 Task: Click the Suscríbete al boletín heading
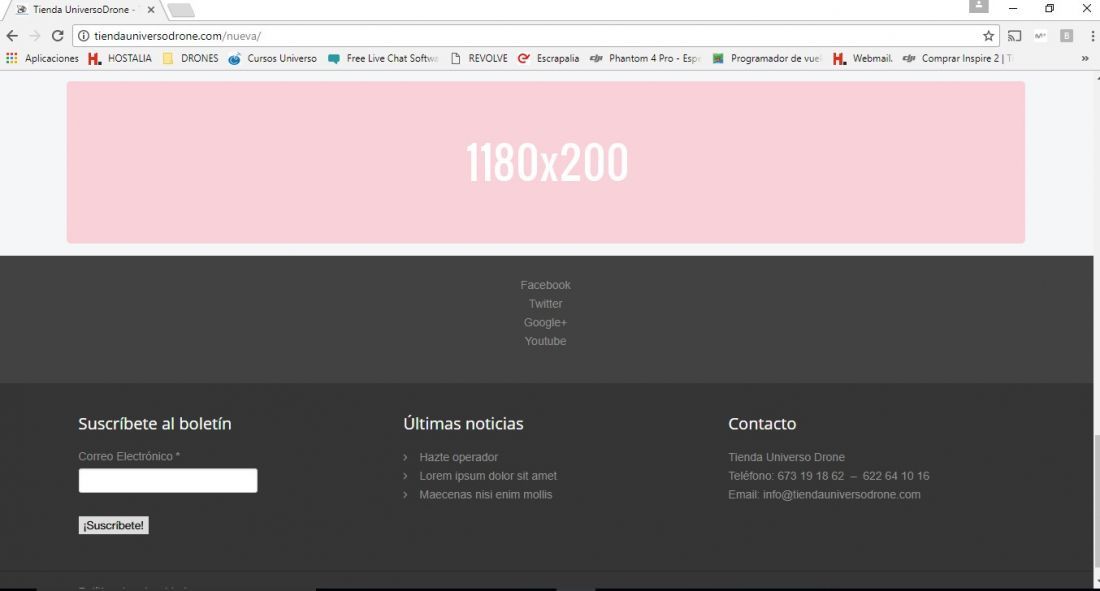coord(155,424)
